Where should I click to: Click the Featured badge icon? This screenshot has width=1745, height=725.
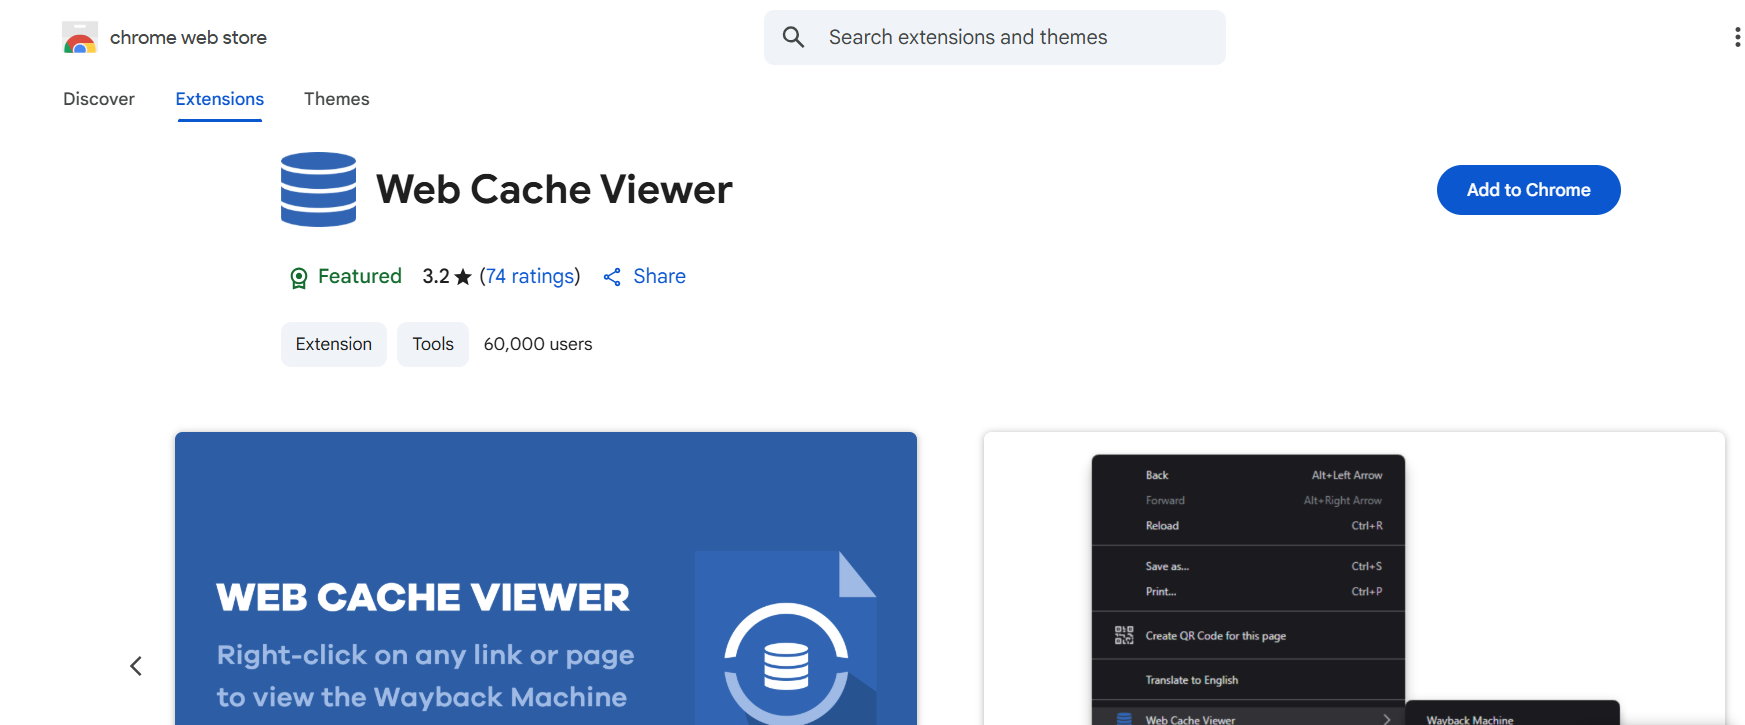[298, 278]
